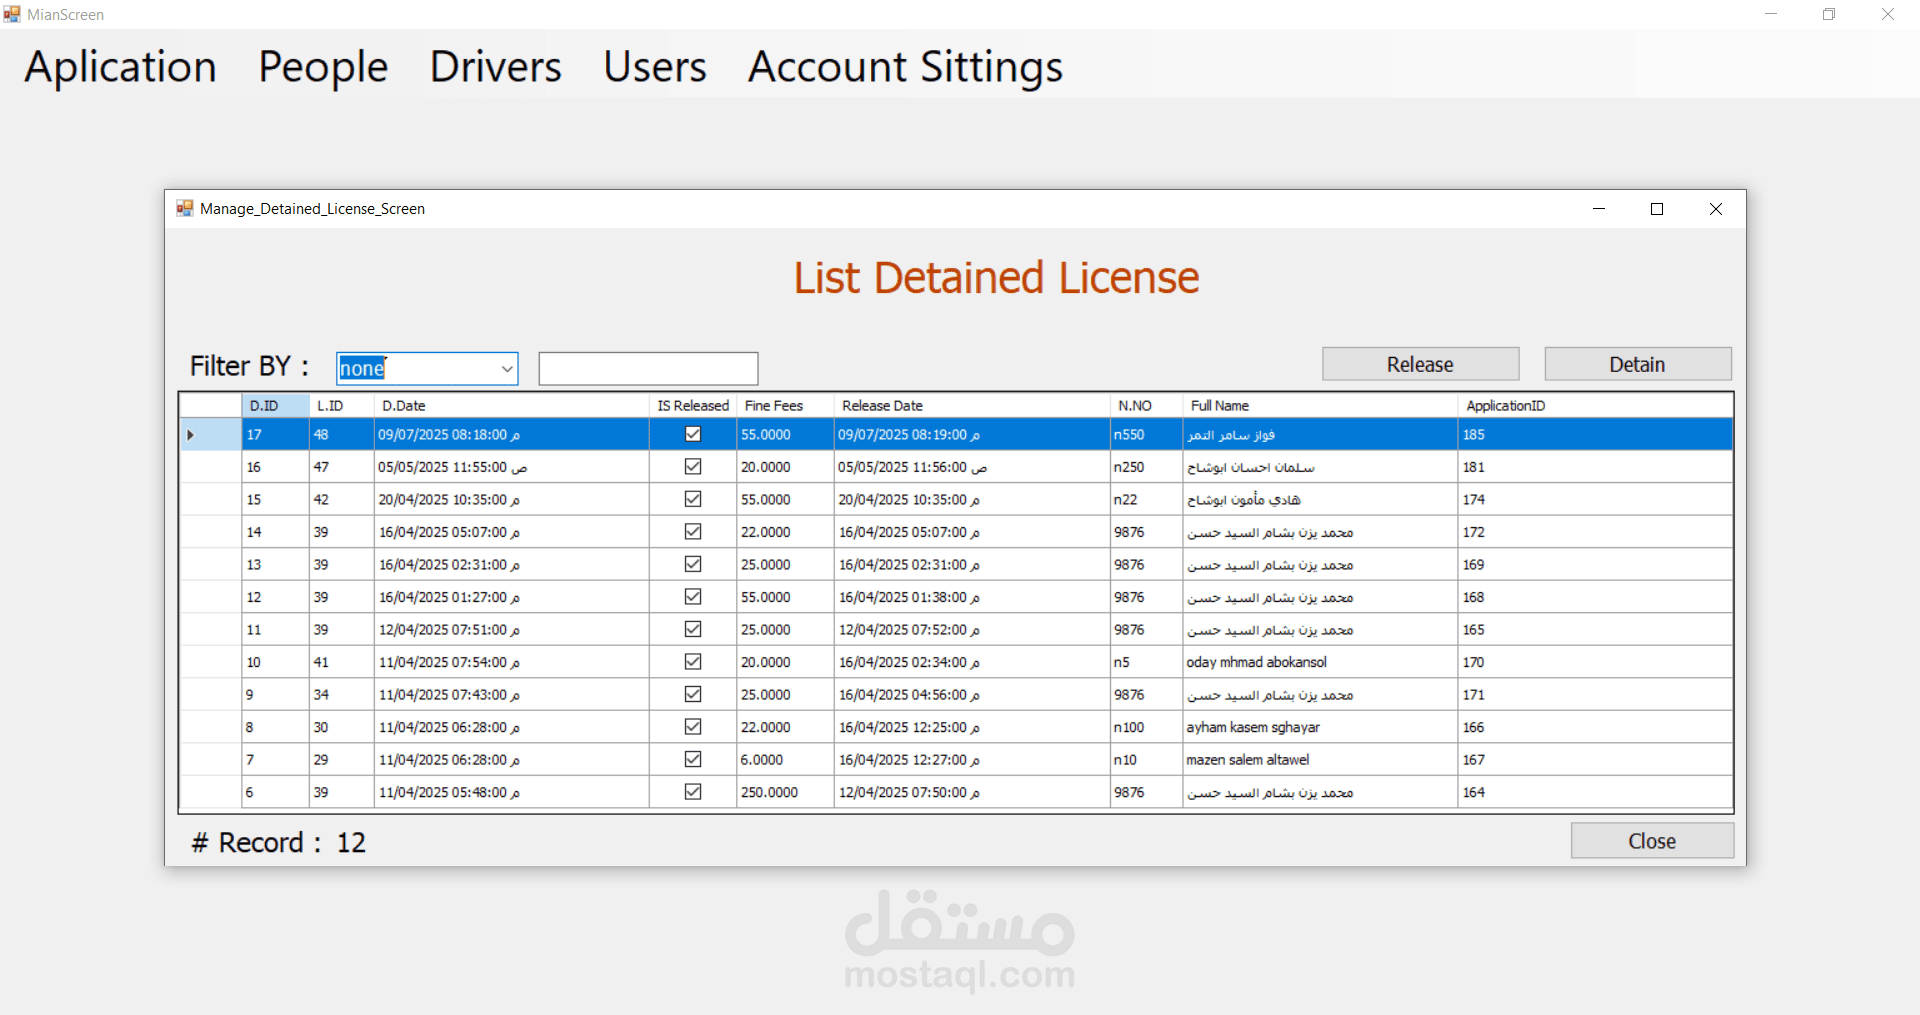Sort by the D.Date column header
Image resolution: width=1920 pixels, height=1015 pixels.
pyautogui.click(x=511, y=405)
